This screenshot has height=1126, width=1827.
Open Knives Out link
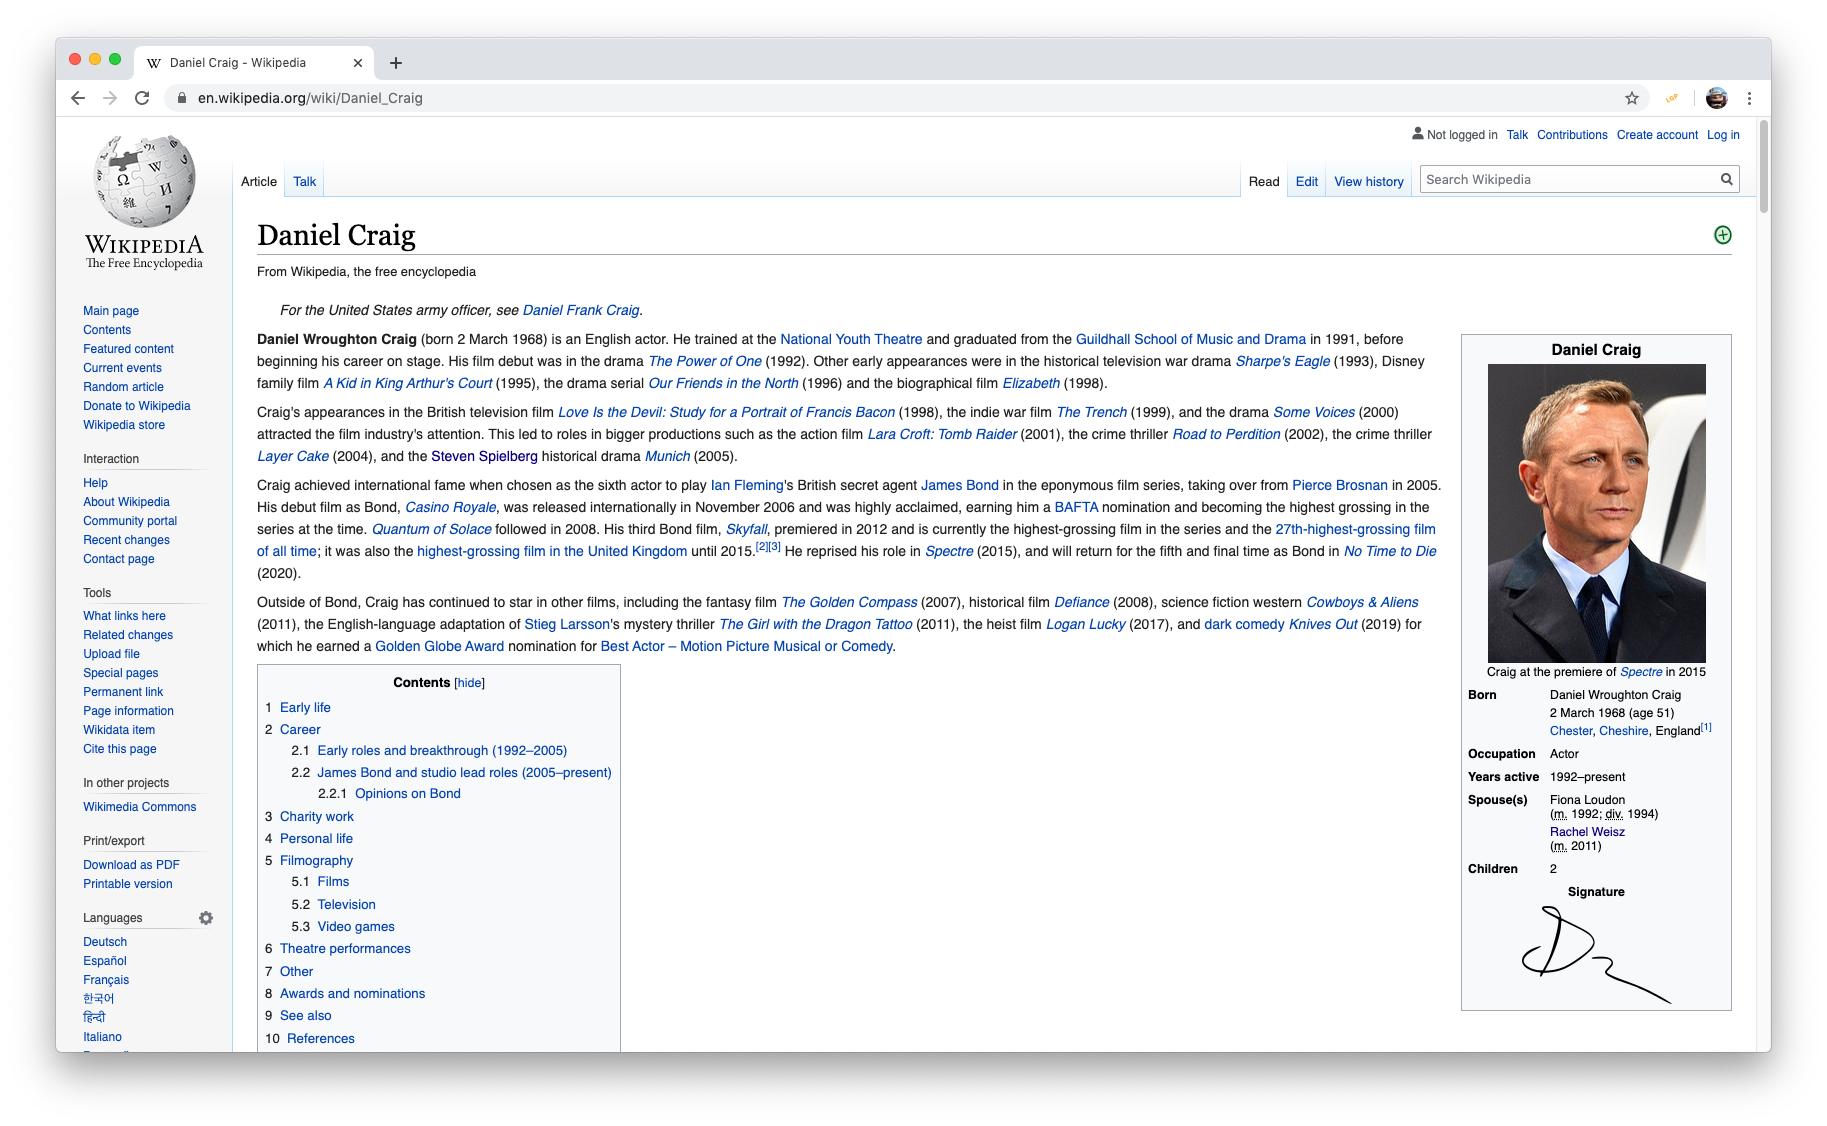pos(1323,624)
